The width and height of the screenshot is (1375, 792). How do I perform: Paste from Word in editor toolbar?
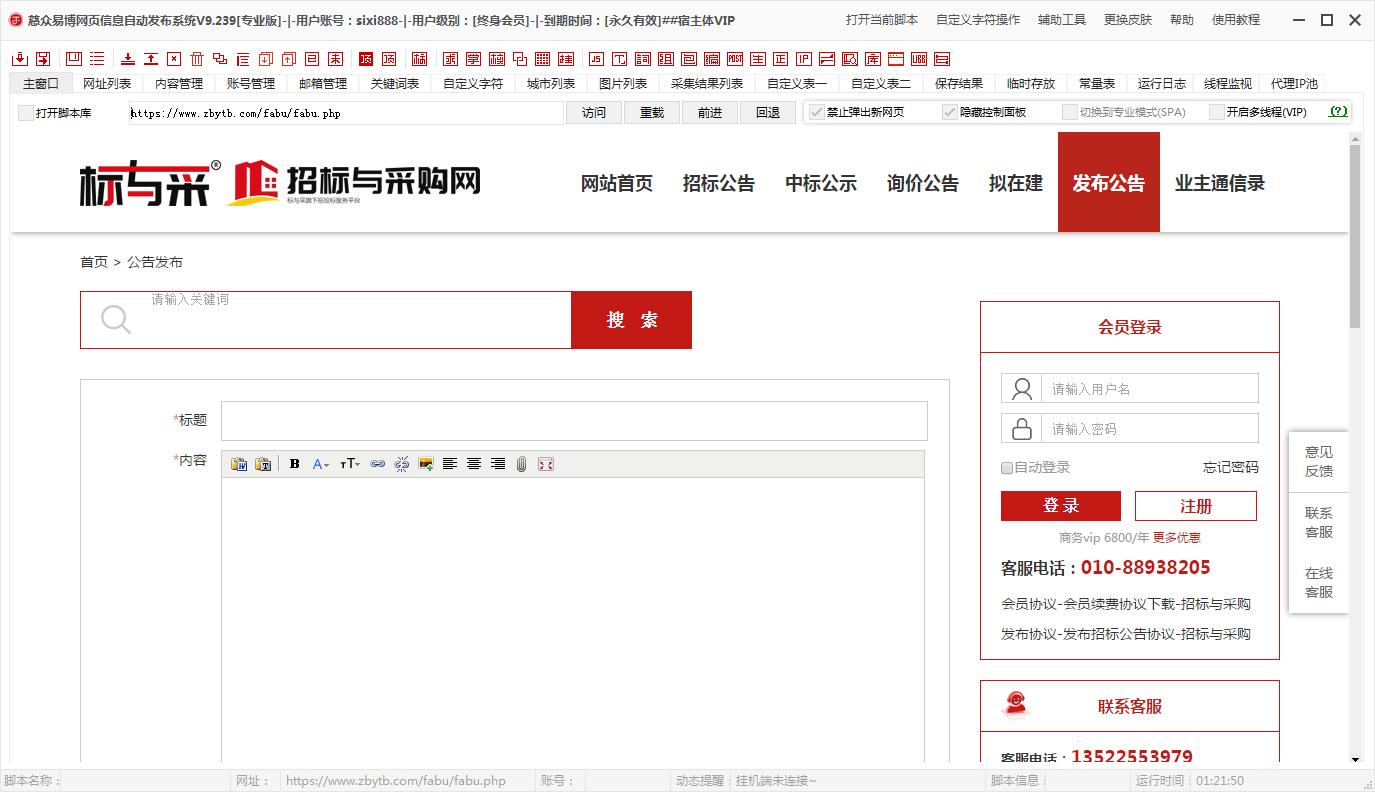point(239,464)
